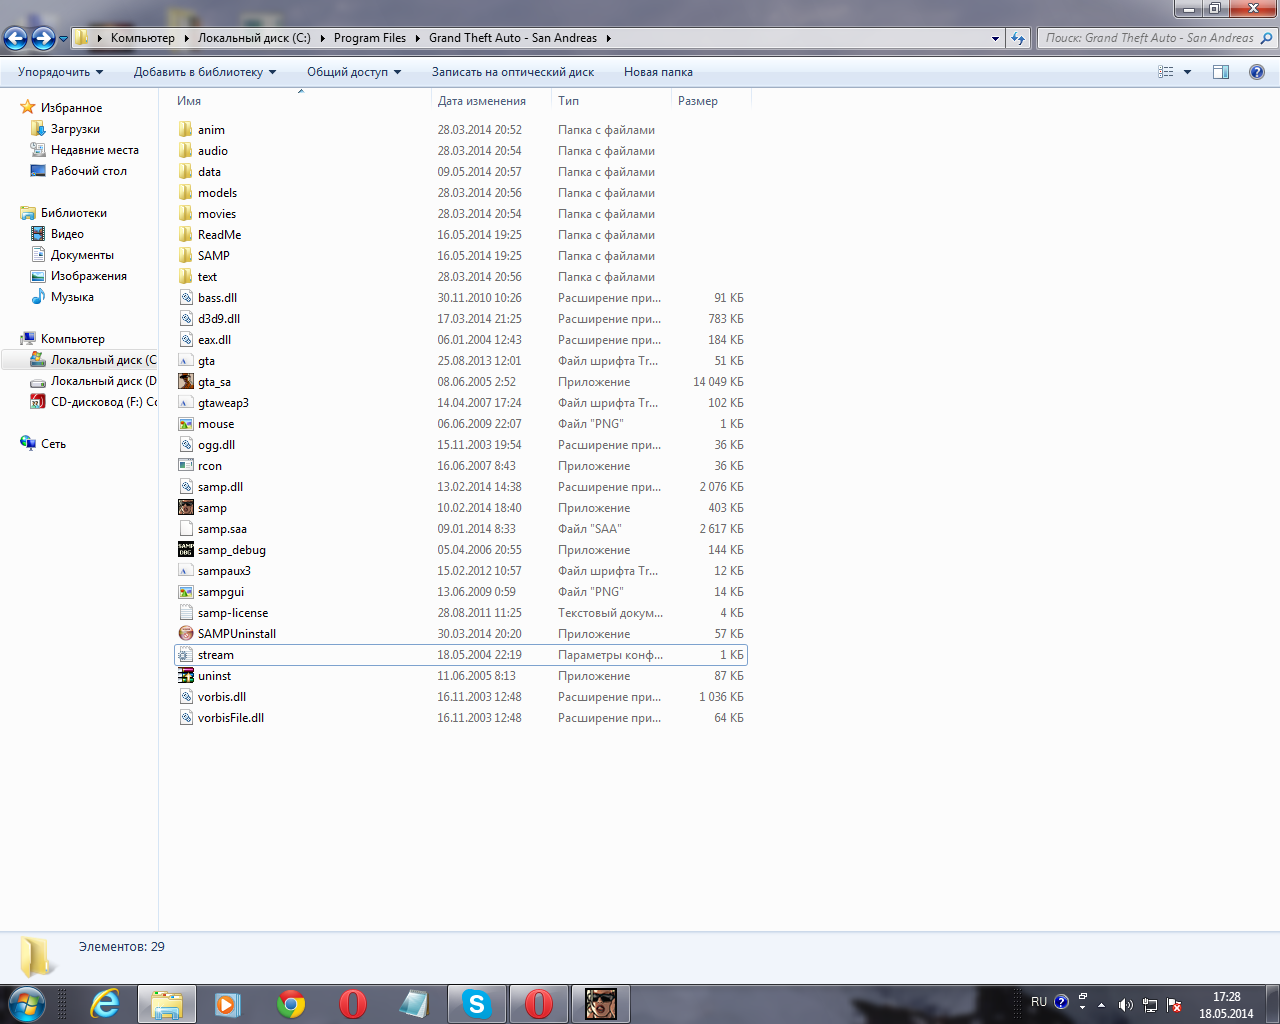The height and width of the screenshot is (1024, 1280).
Task: Click the volume speaker tray icon
Action: click(x=1125, y=1005)
